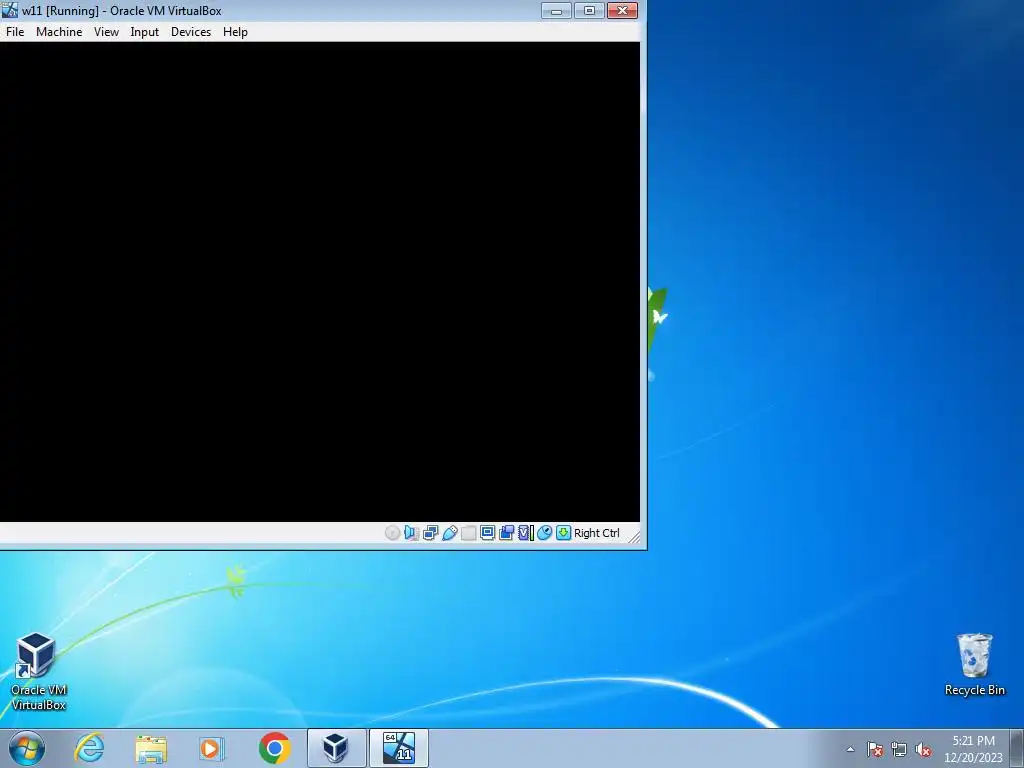Image resolution: width=1024 pixels, height=768 pixels.
Task: Click the muted volume tray icon
Action: pos(923,749)
